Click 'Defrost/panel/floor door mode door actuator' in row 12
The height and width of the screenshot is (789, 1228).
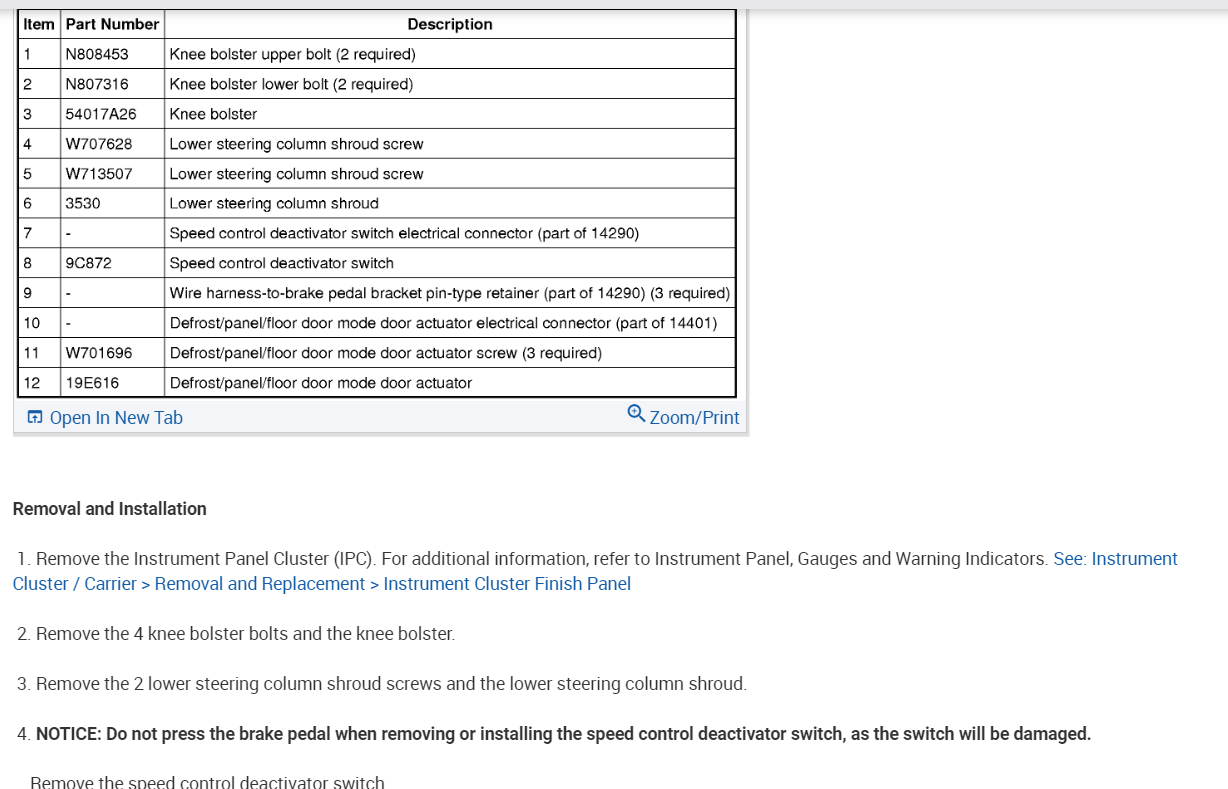(x=321, y=383)
